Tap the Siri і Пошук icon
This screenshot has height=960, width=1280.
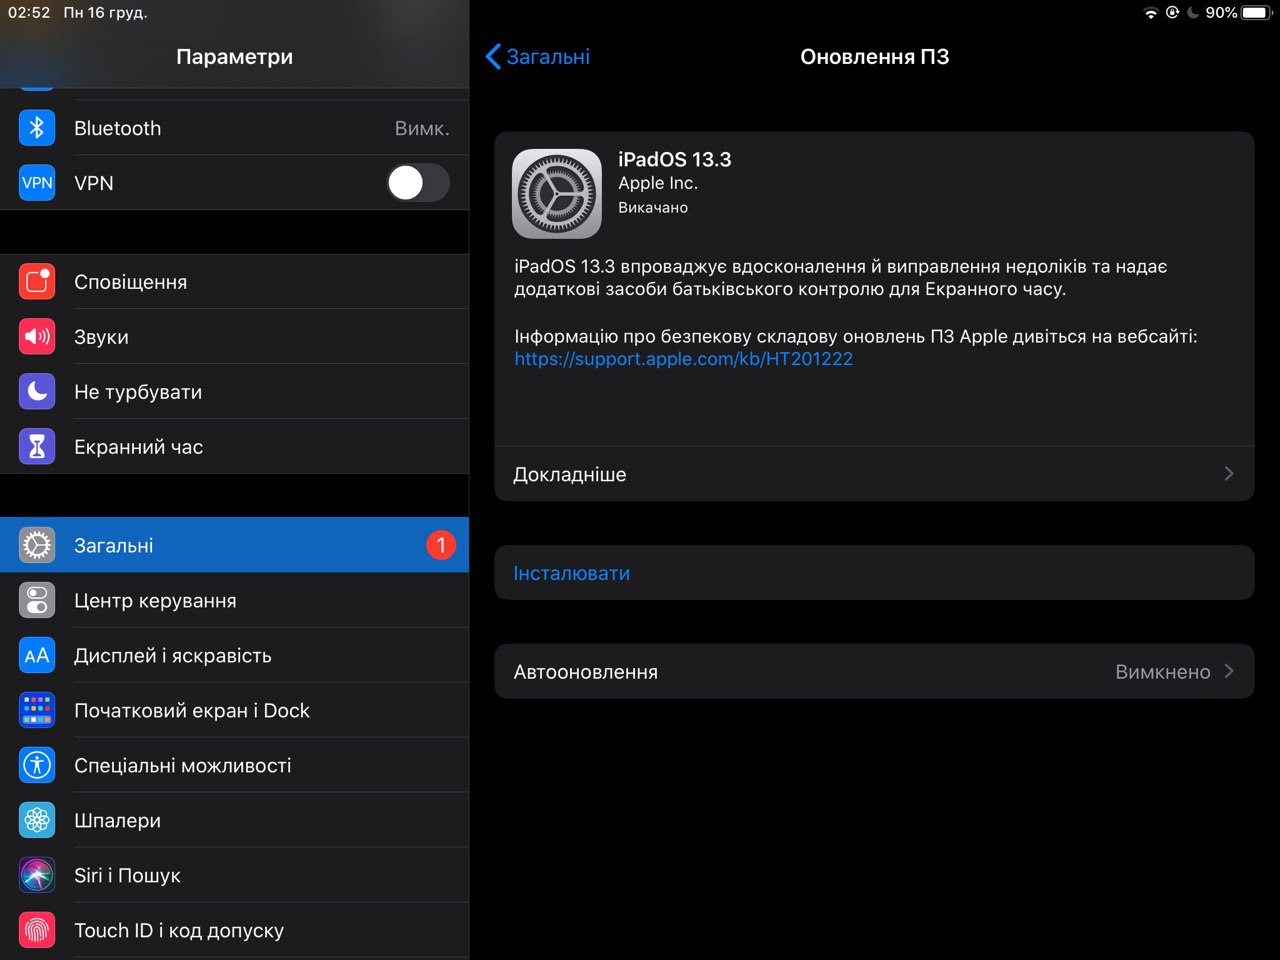[x=37, y=875]
